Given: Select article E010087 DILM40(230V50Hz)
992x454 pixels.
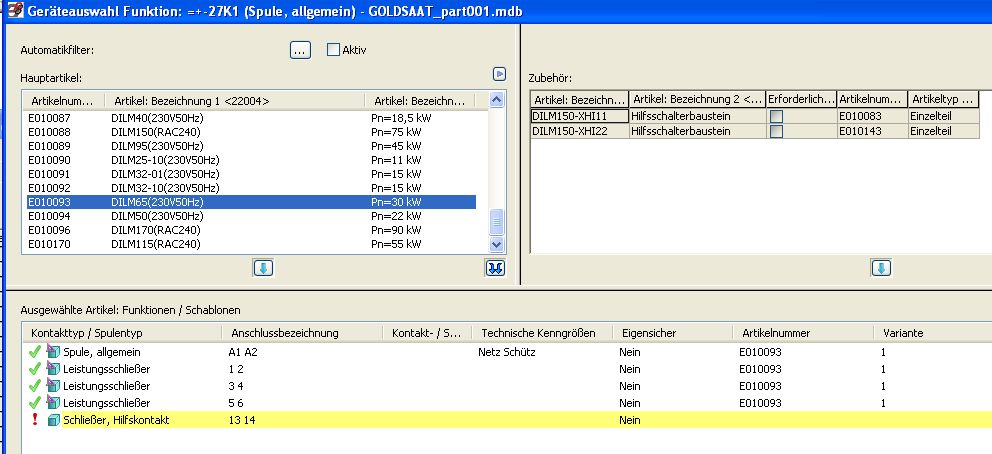Looking at the screenshot, I should point(251,118).
